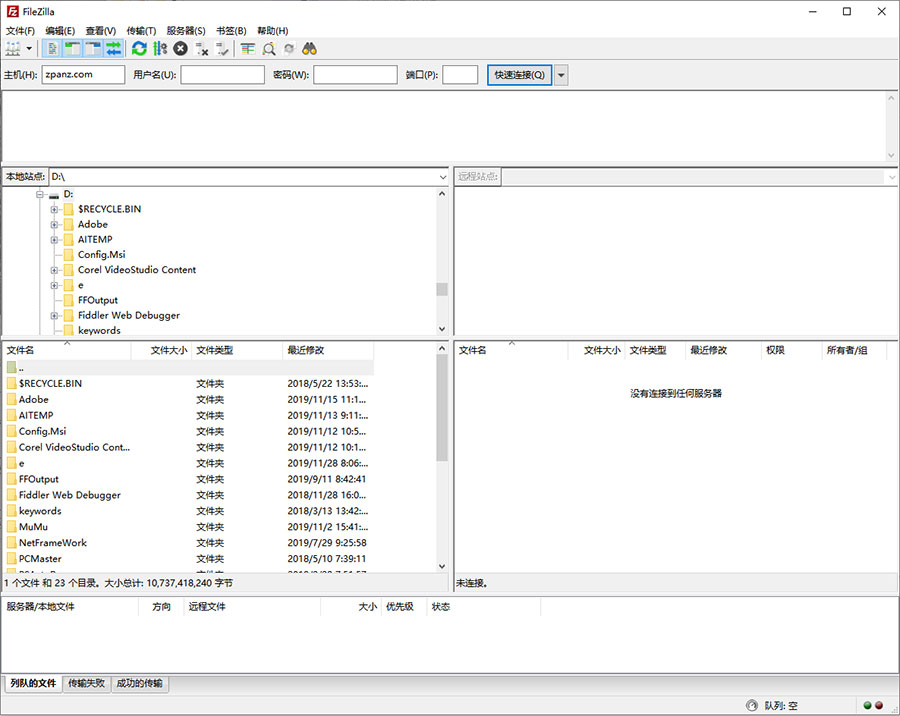This screenshot has width=900, height=716.
Task: Switch to 传输失败 tab
Action: click(86, 683)
